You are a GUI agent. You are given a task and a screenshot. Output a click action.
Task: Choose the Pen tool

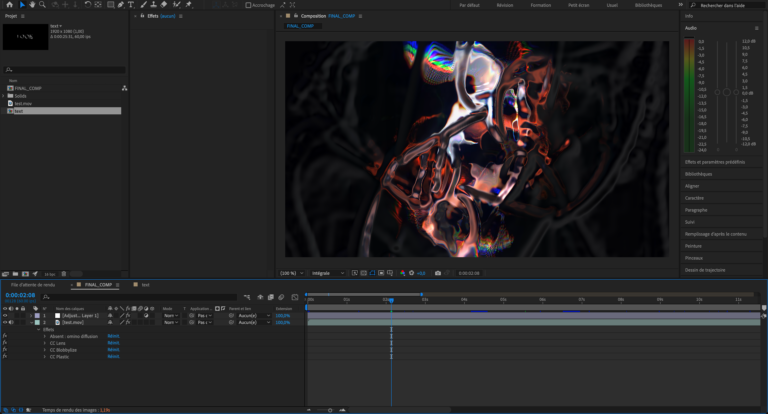point(119,5)
